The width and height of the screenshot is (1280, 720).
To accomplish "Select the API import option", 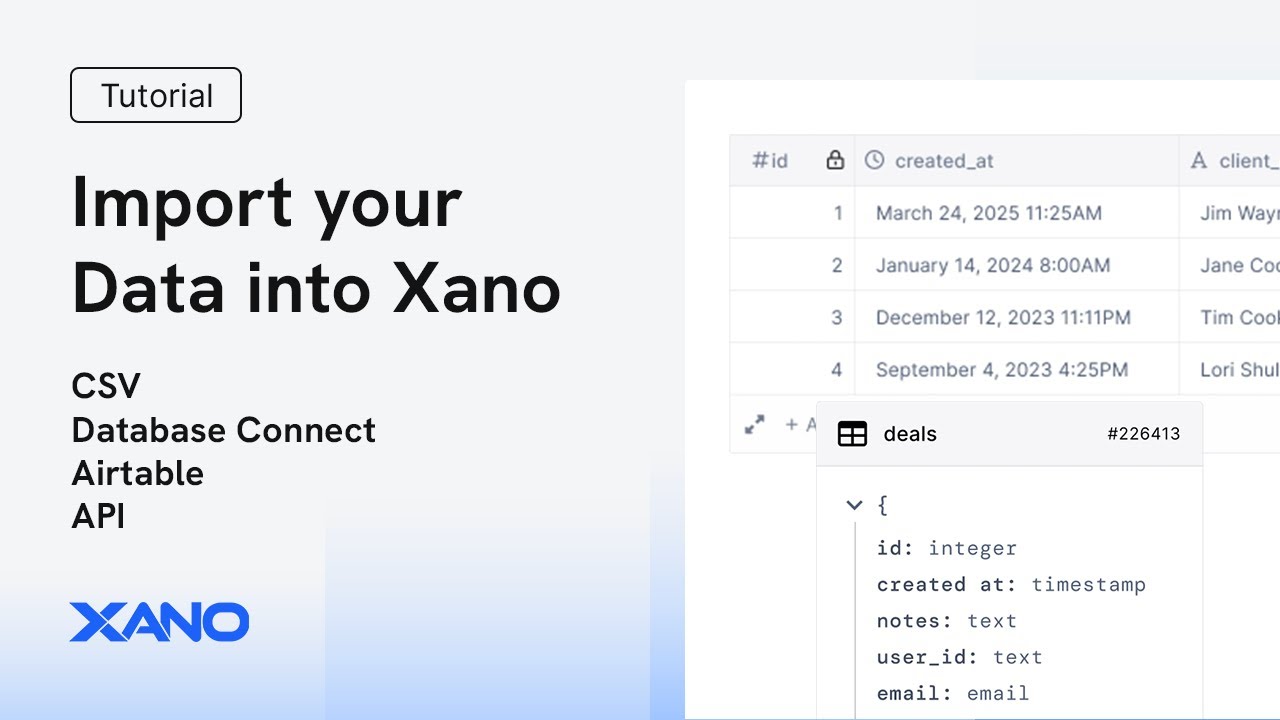I will point(98,516).
